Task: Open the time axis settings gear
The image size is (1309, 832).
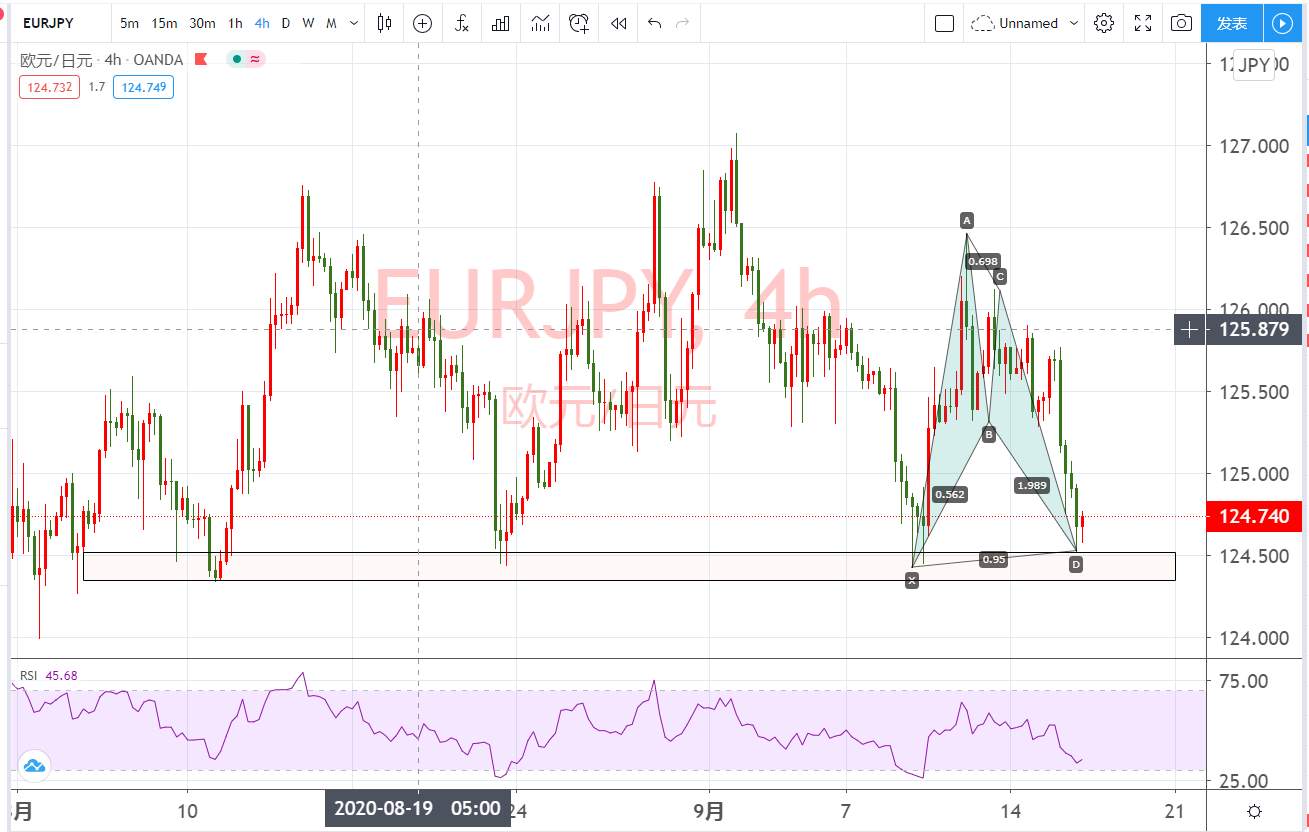Action: pos(1254,810)
